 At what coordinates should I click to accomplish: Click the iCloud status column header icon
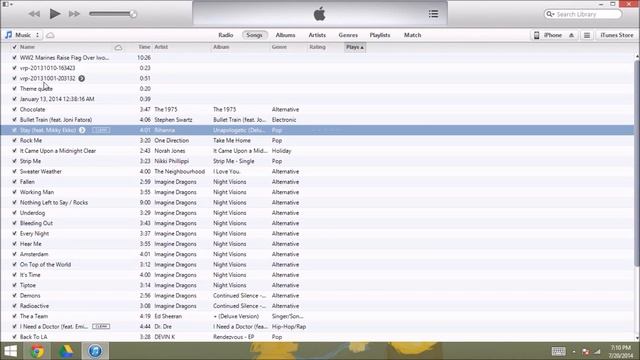tap(118, 48)
